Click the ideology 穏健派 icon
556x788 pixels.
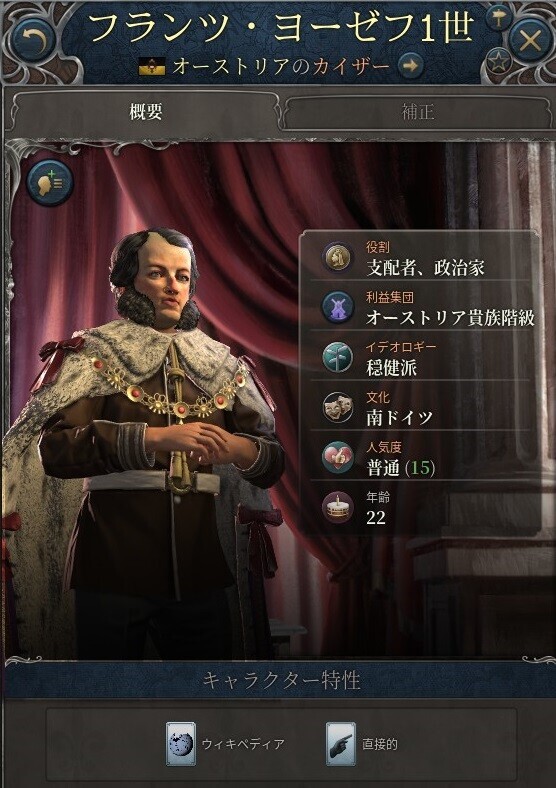point(337,357)
